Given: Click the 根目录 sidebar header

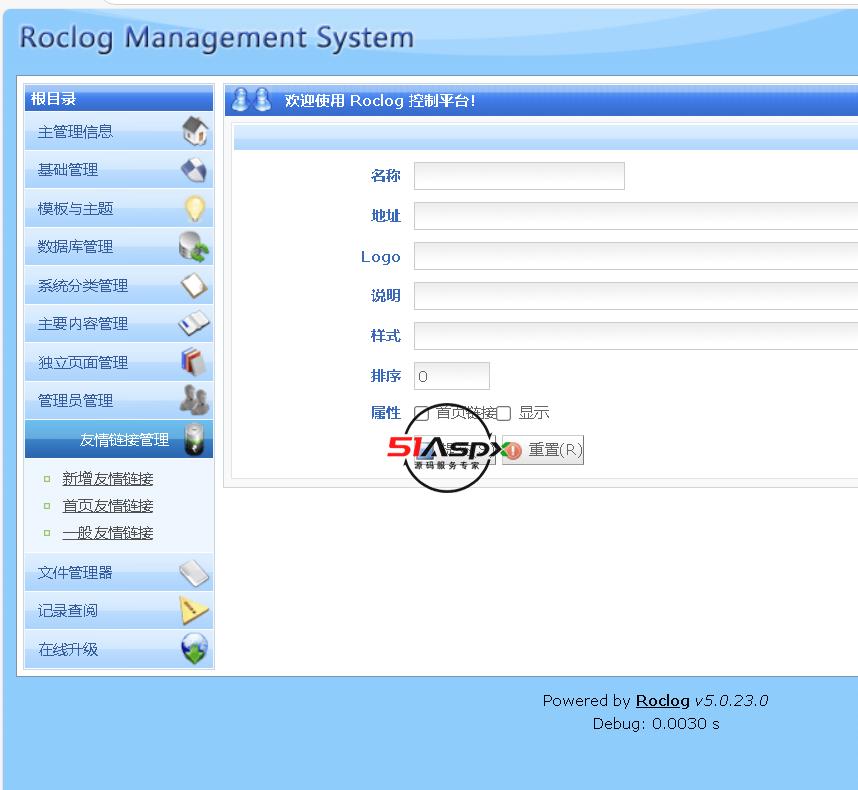Looking at the screenshot, I should [x=119, y=98].
